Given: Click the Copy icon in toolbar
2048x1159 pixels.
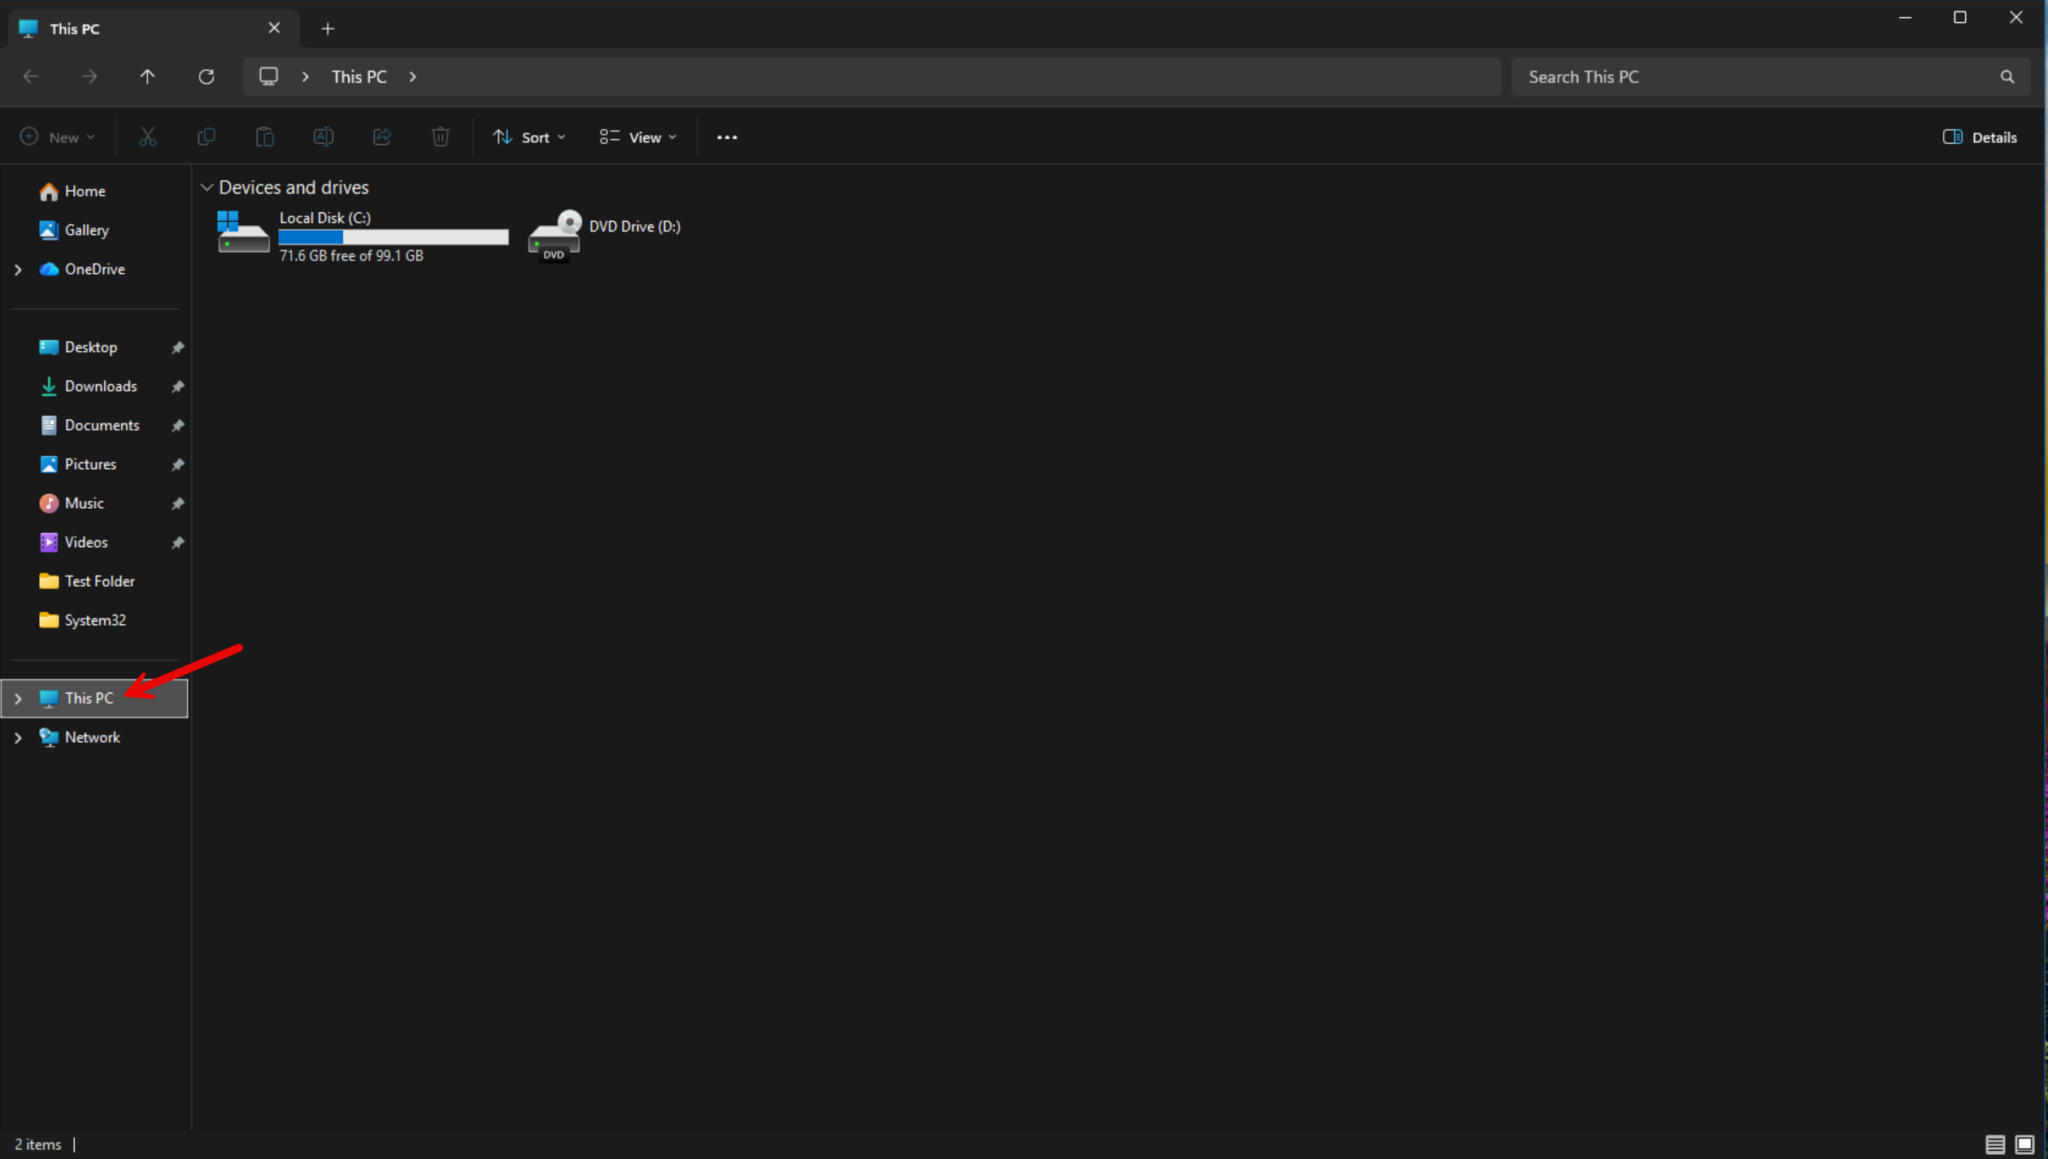Looking at the screenshot, I should (x=206, y=137).
